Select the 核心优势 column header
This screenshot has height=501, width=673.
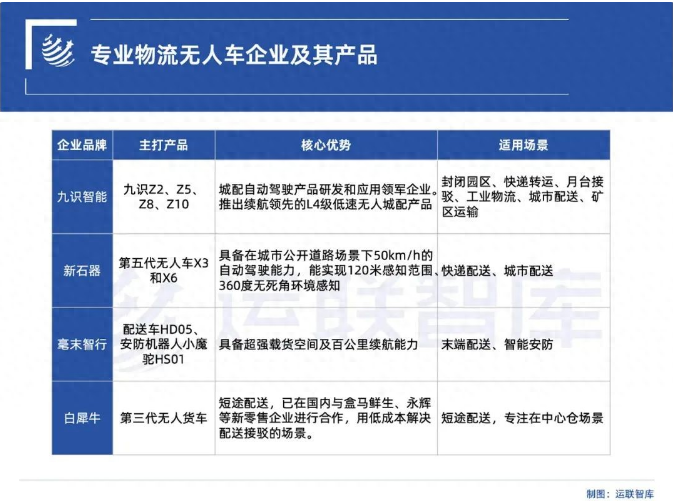pos(326,145)
